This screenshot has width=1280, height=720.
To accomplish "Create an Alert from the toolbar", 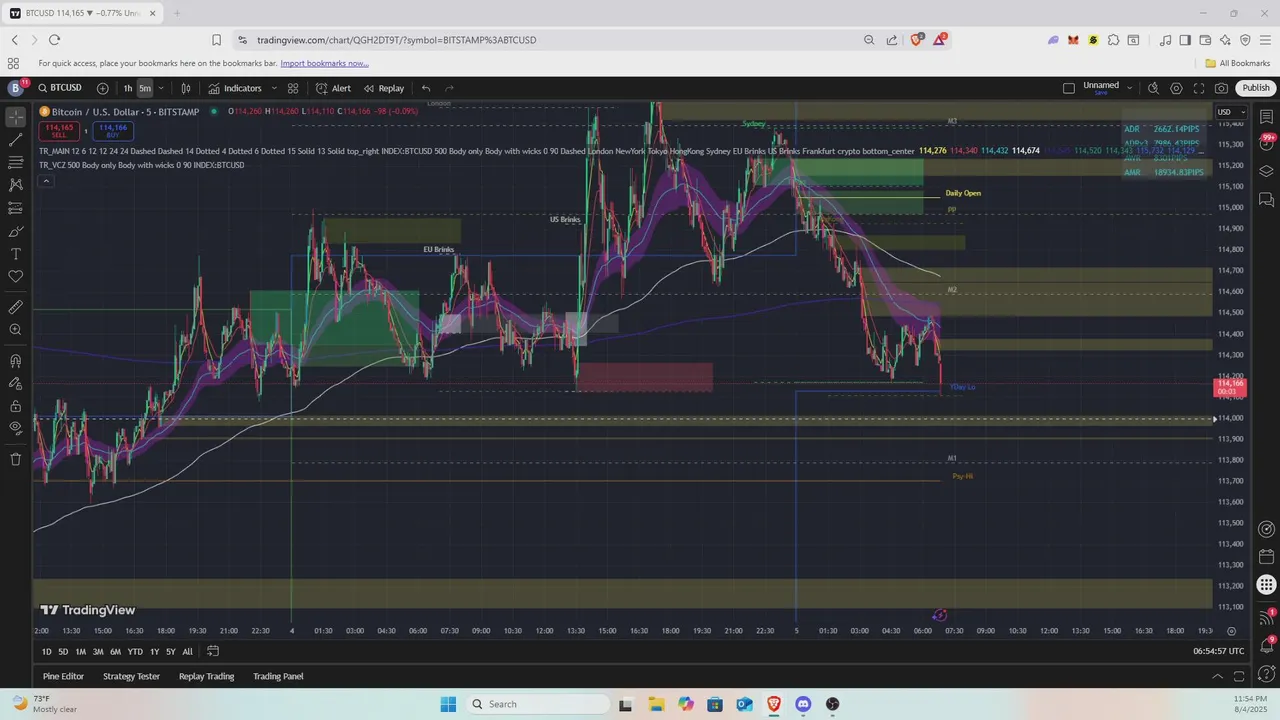I will coord(334,88).
